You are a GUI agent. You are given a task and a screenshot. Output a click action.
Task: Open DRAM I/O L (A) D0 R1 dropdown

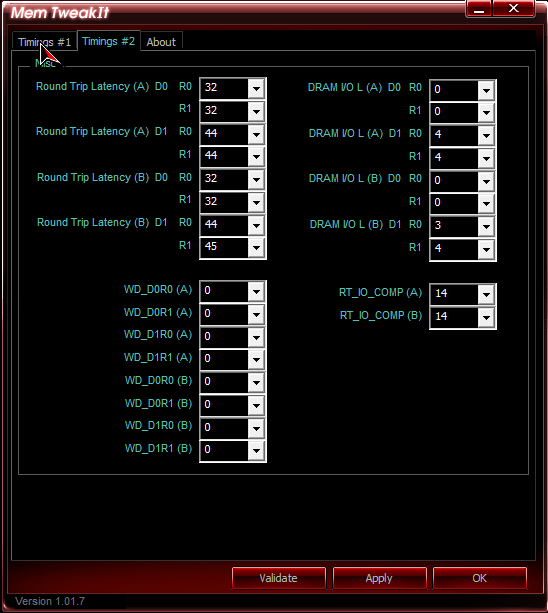[486, 113]
